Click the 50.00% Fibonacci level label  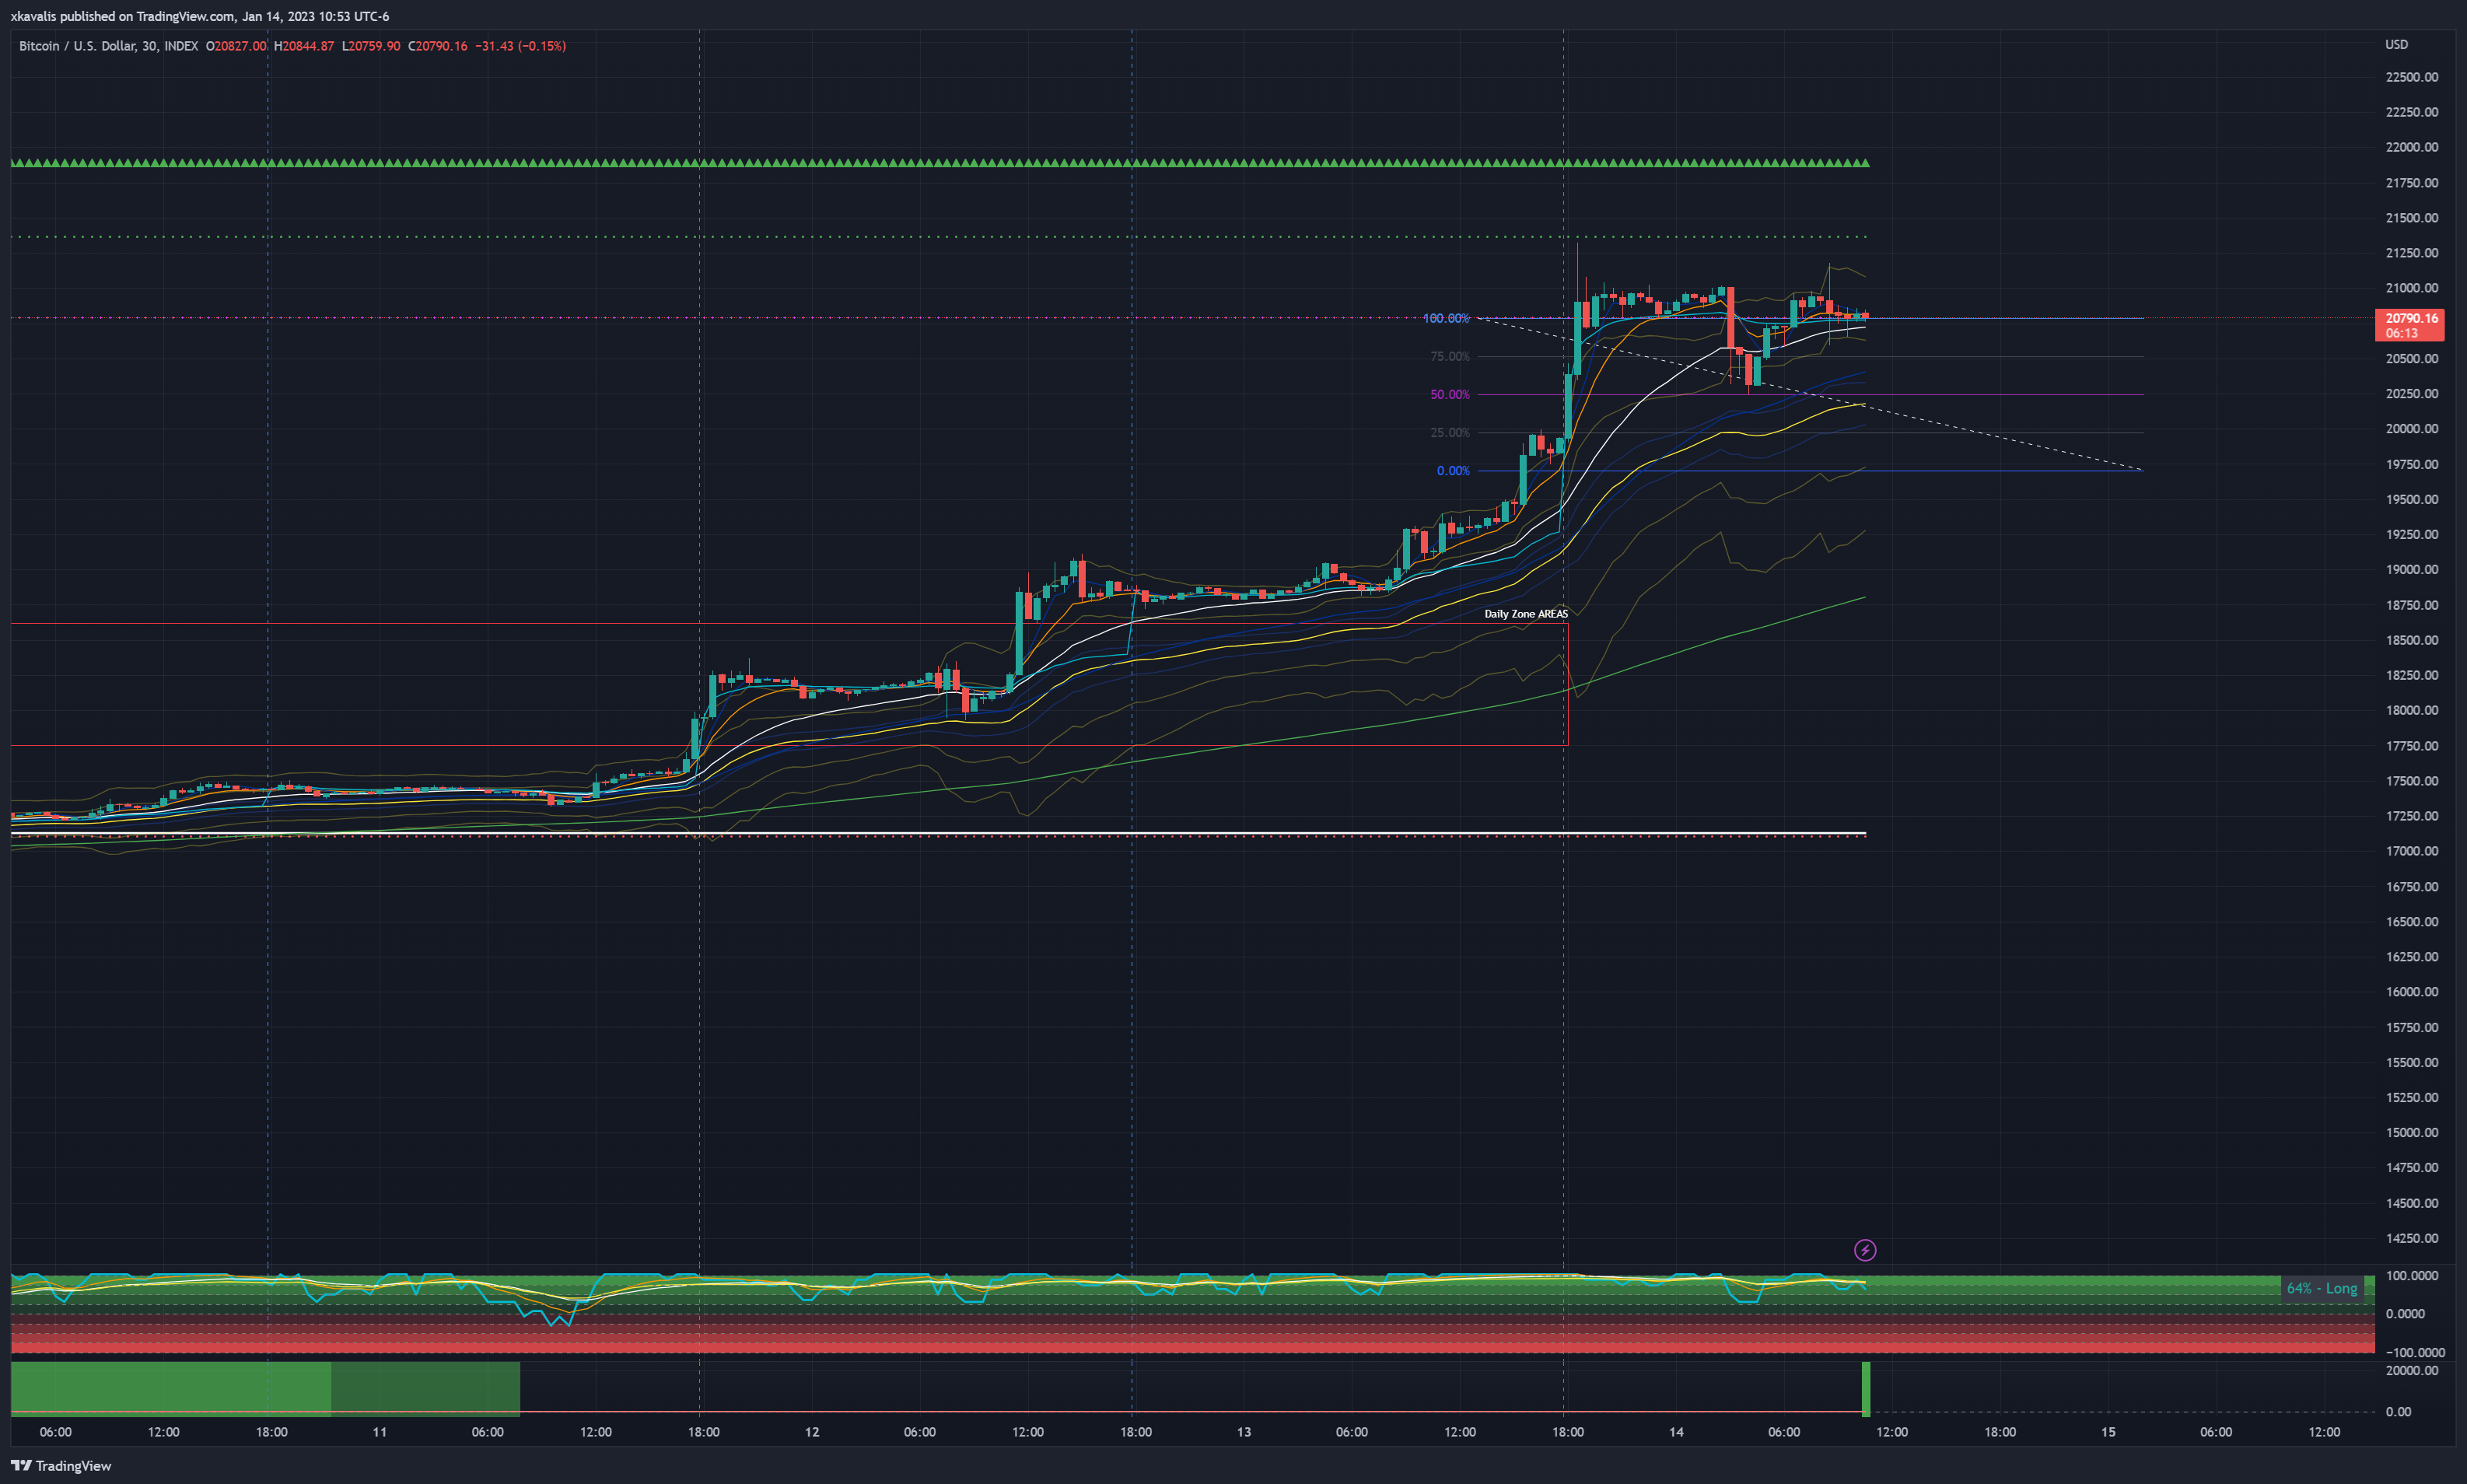[x=1449, y=395]
